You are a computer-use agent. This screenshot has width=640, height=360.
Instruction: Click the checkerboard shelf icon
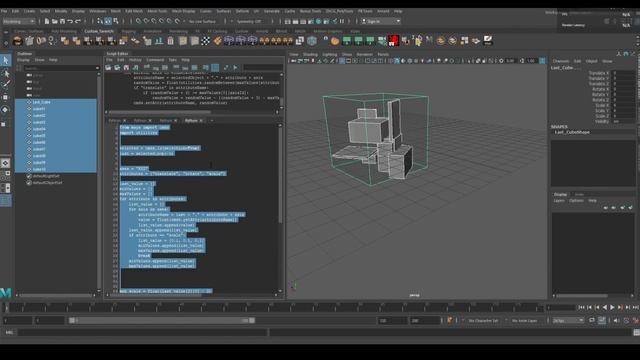(206, 41)
